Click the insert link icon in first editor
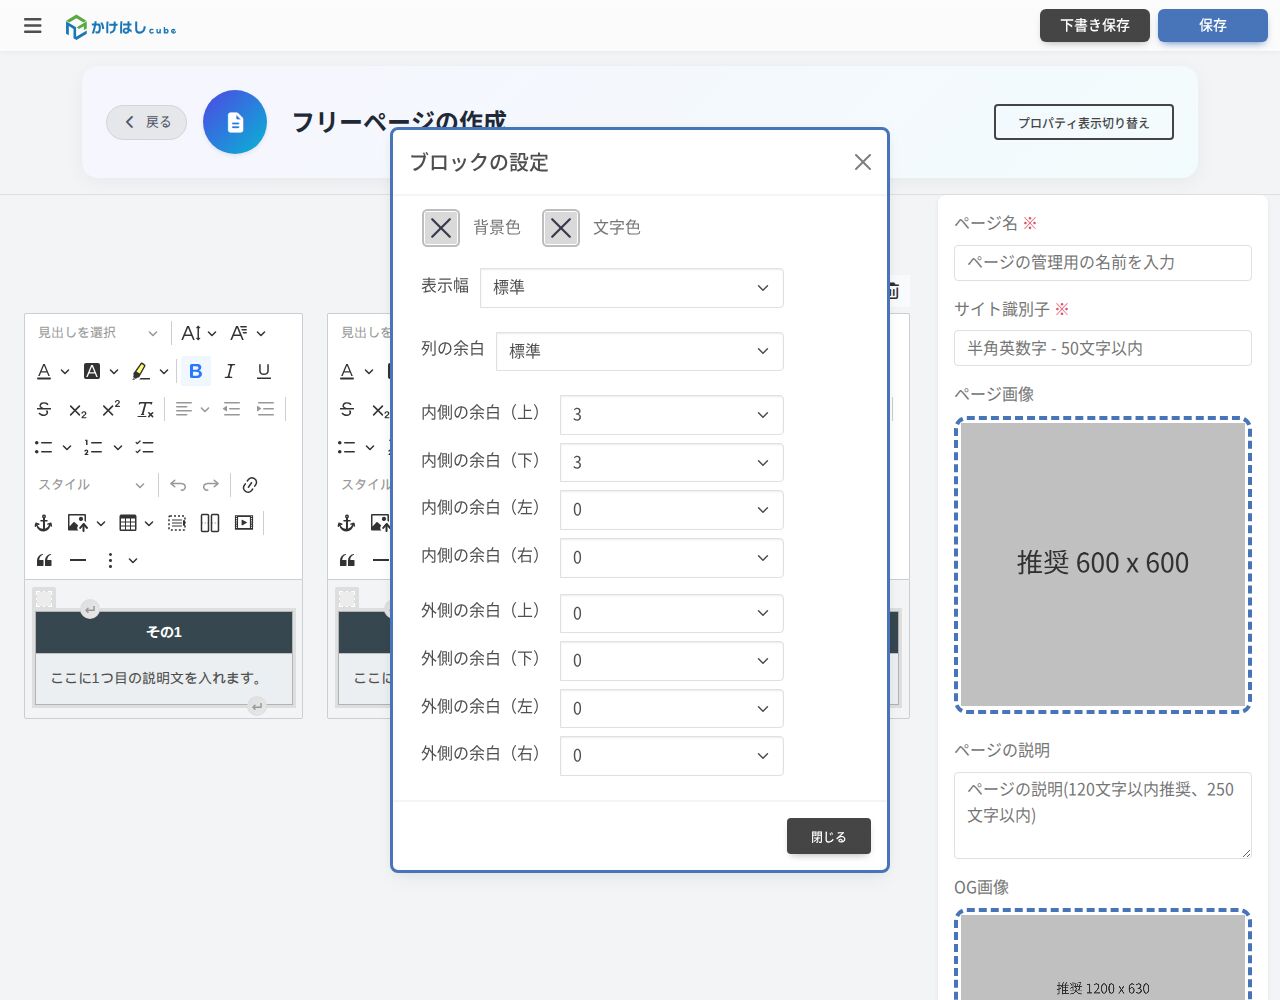 click(250, 485)
